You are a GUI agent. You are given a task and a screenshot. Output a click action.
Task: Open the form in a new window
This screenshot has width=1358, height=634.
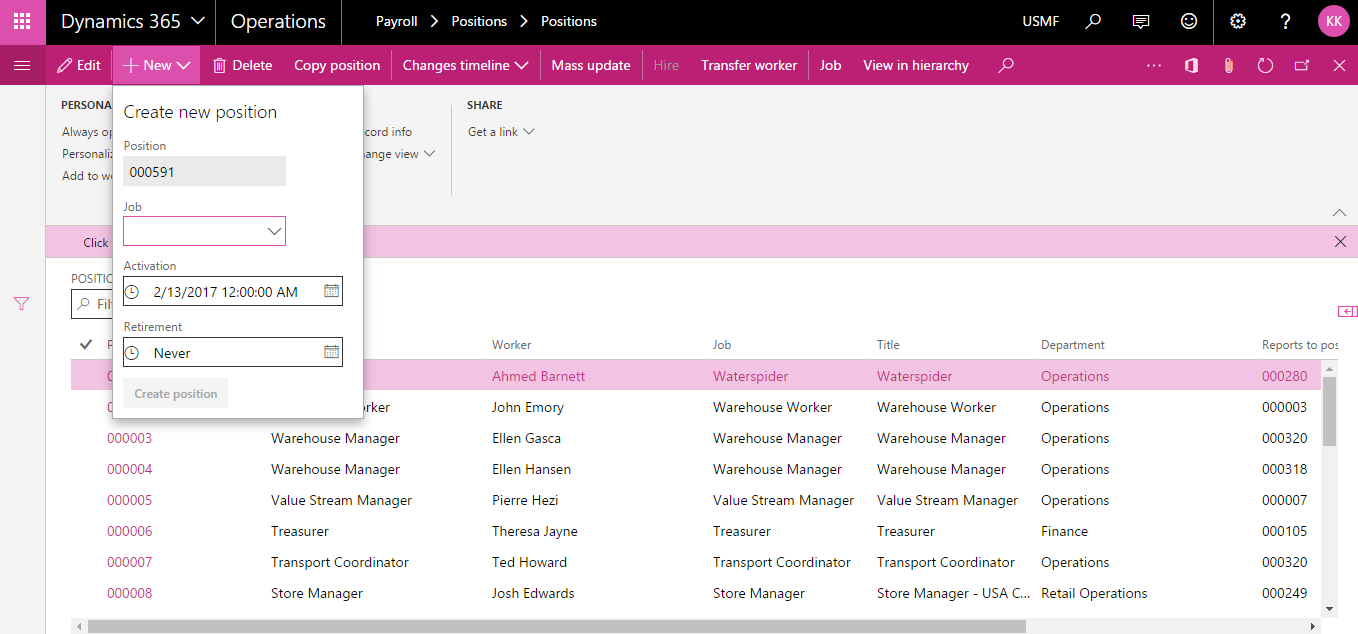(x=1302, y=64)
